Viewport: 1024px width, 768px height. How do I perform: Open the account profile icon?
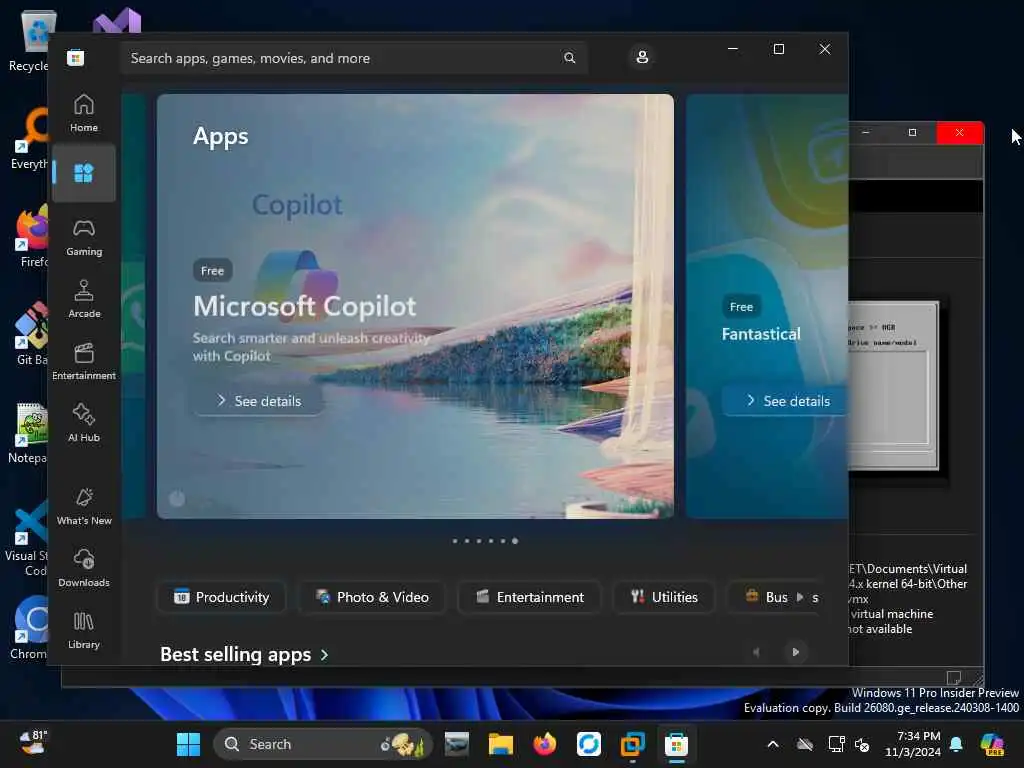tap(642, 57)
